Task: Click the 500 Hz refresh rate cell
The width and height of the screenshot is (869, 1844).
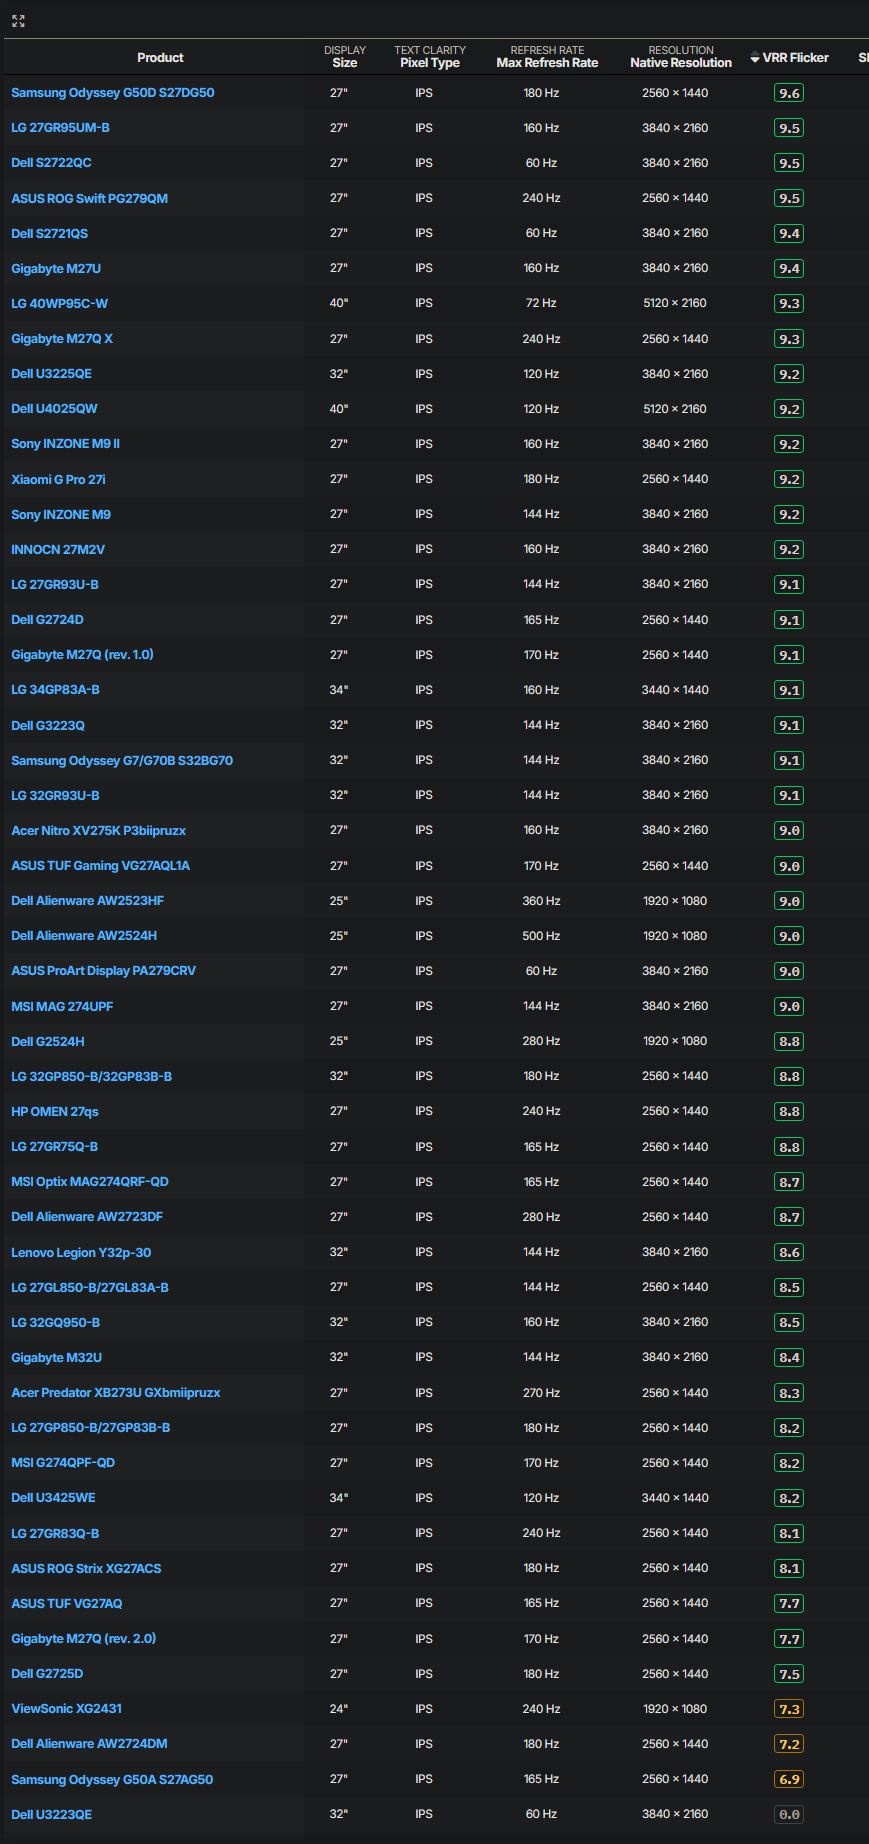Action: (541, 936)
